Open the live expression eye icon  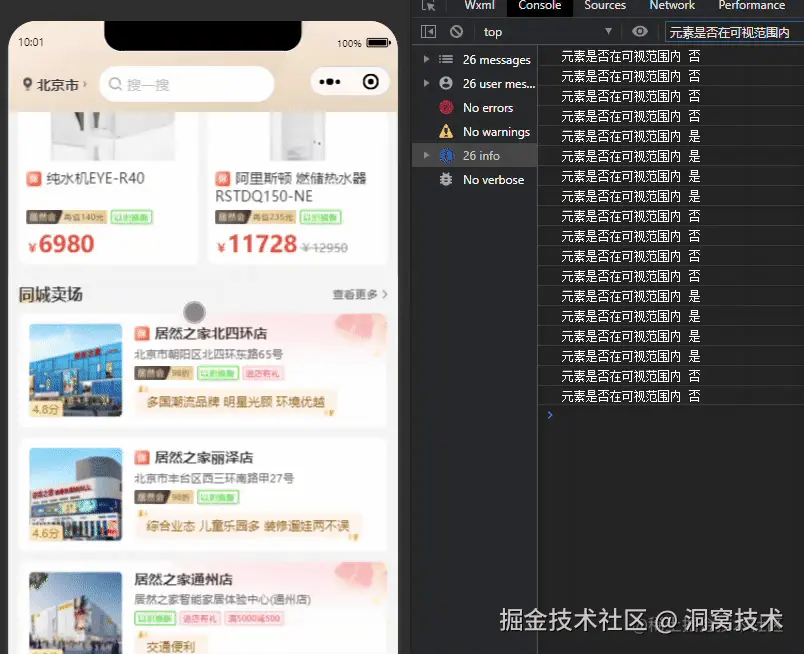(x=639, y=31)
